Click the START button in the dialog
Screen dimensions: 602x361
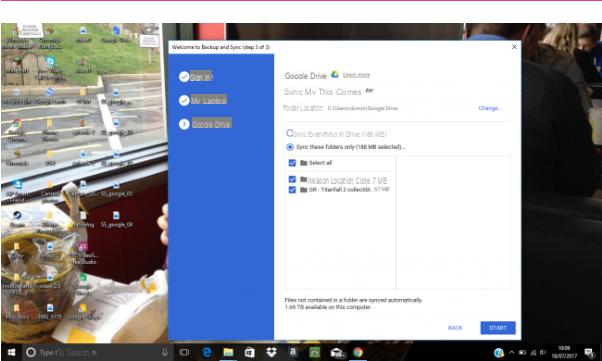tap(498, 328)
